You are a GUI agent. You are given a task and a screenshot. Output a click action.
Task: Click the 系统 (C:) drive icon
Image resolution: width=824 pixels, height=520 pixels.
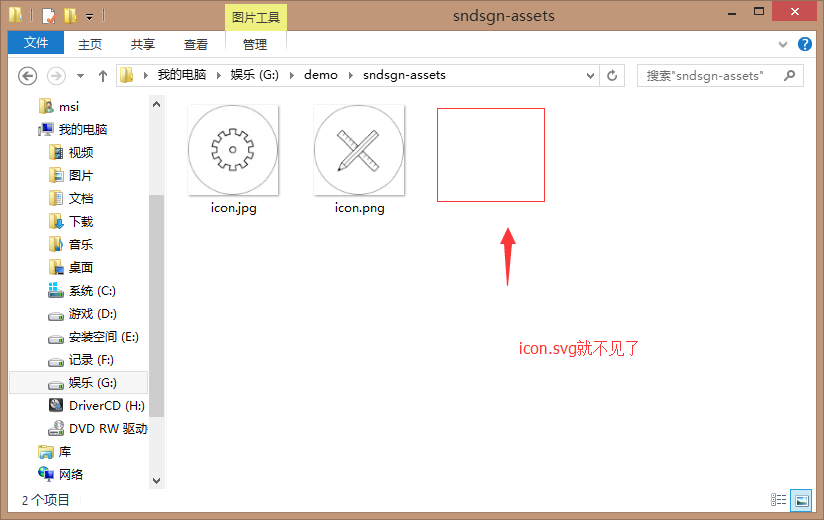(x=55, y=290)
